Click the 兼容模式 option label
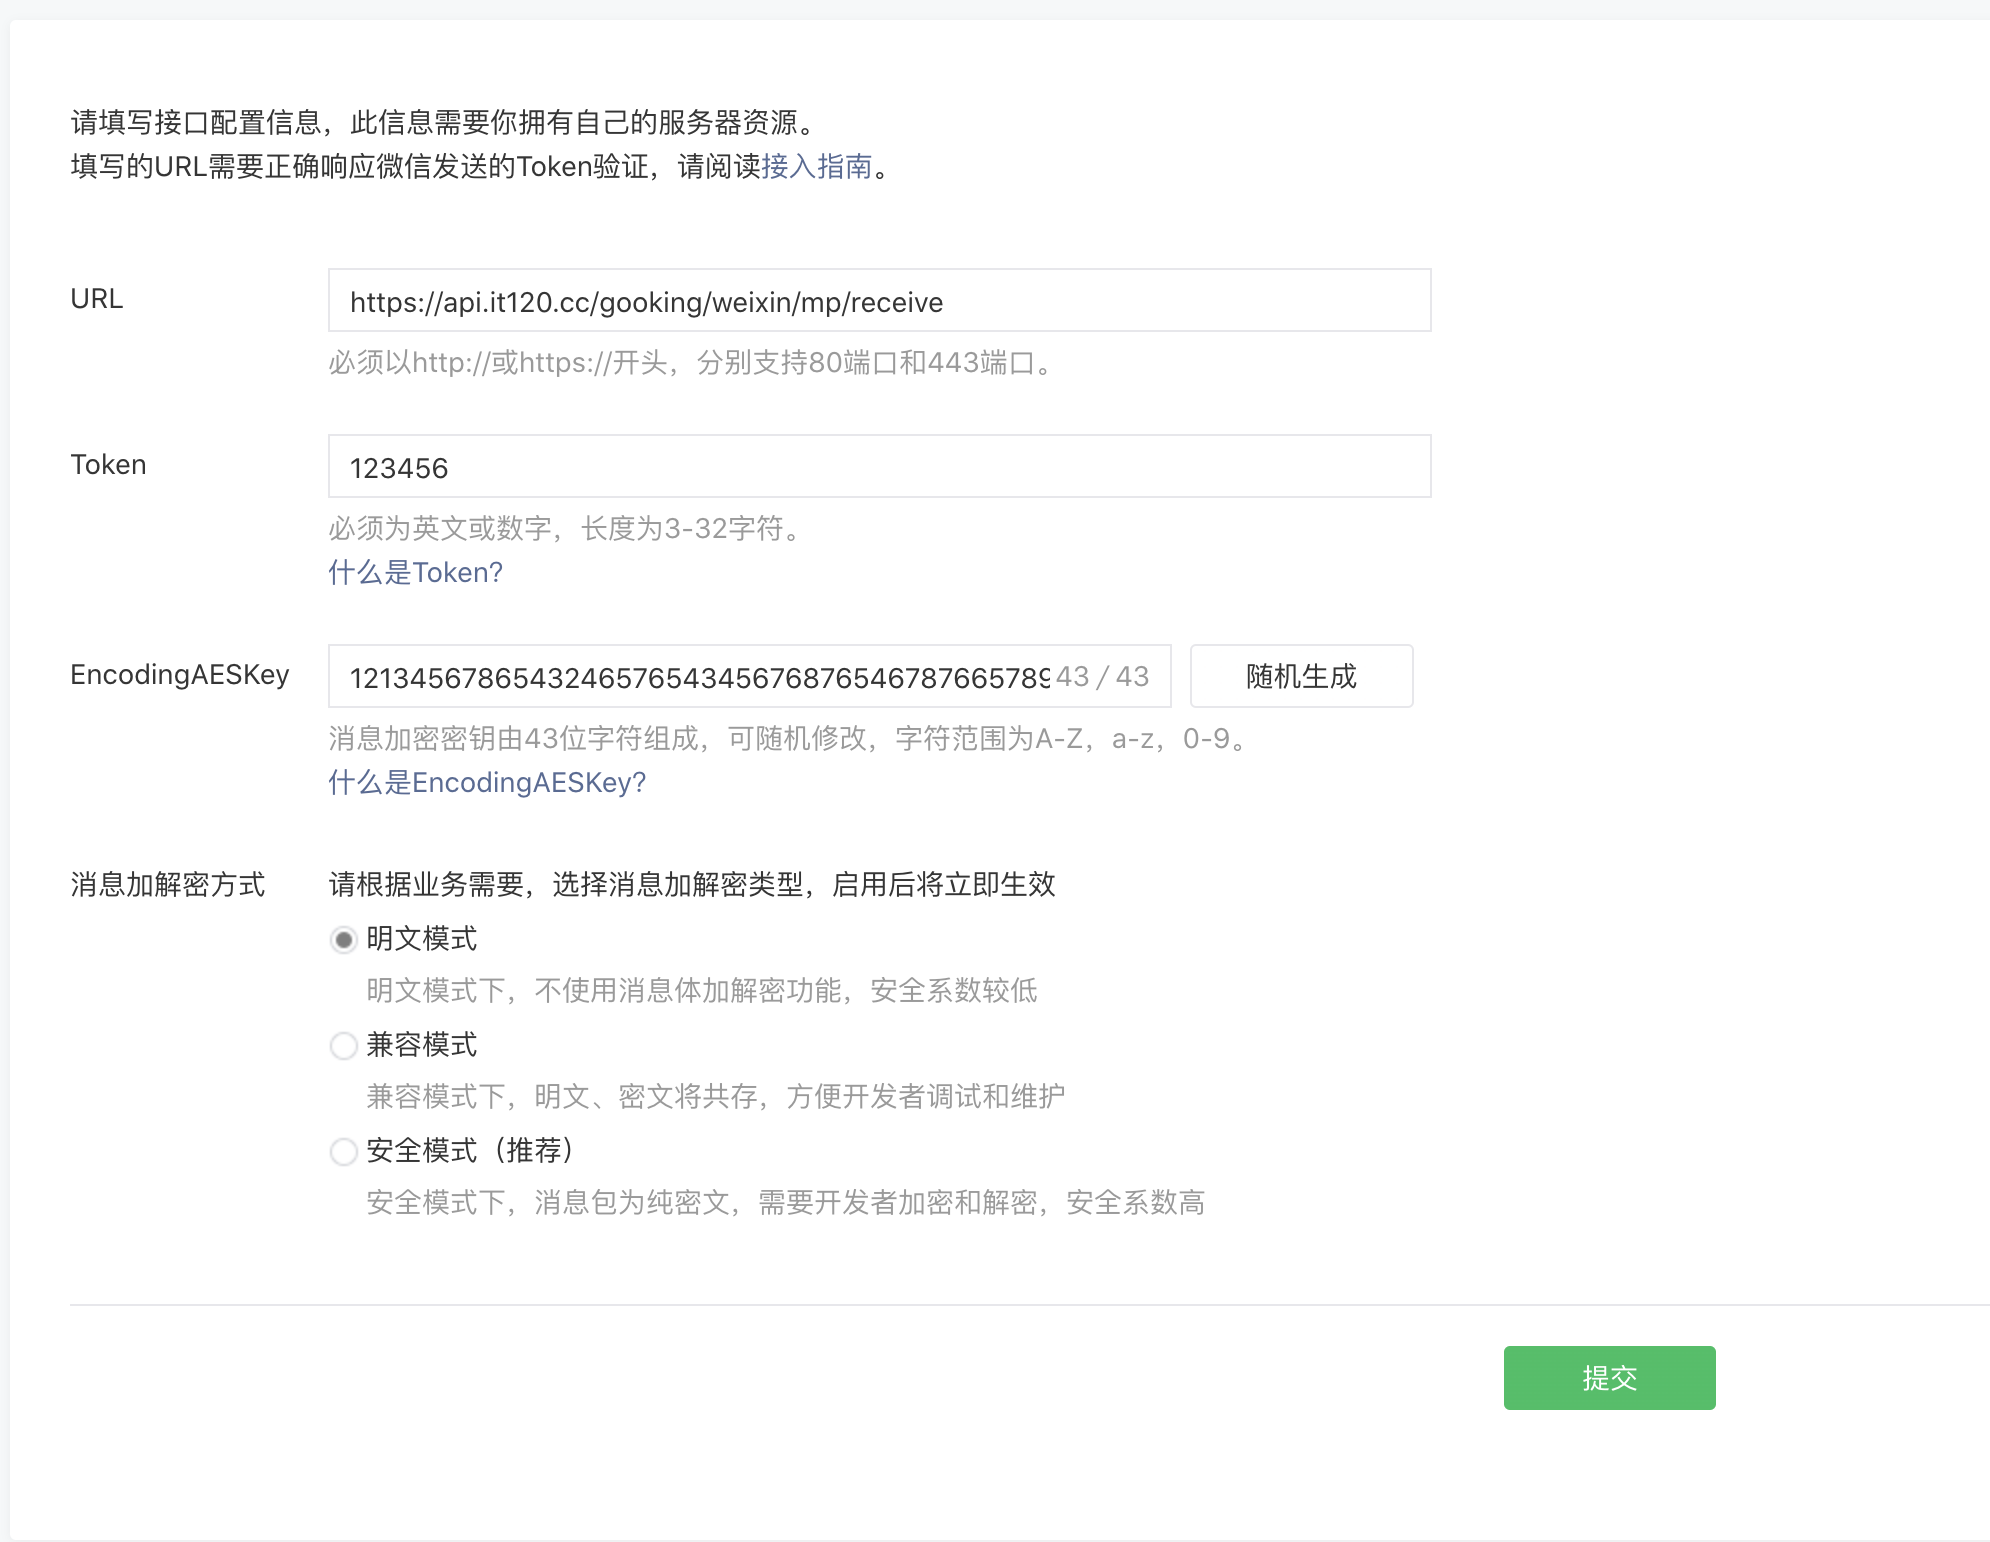 (x=421, y=1045)
